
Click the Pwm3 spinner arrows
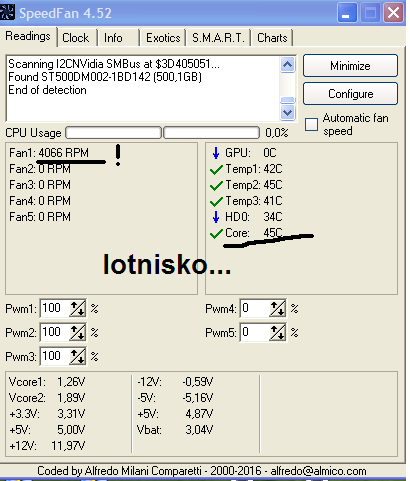click(77, 356)
